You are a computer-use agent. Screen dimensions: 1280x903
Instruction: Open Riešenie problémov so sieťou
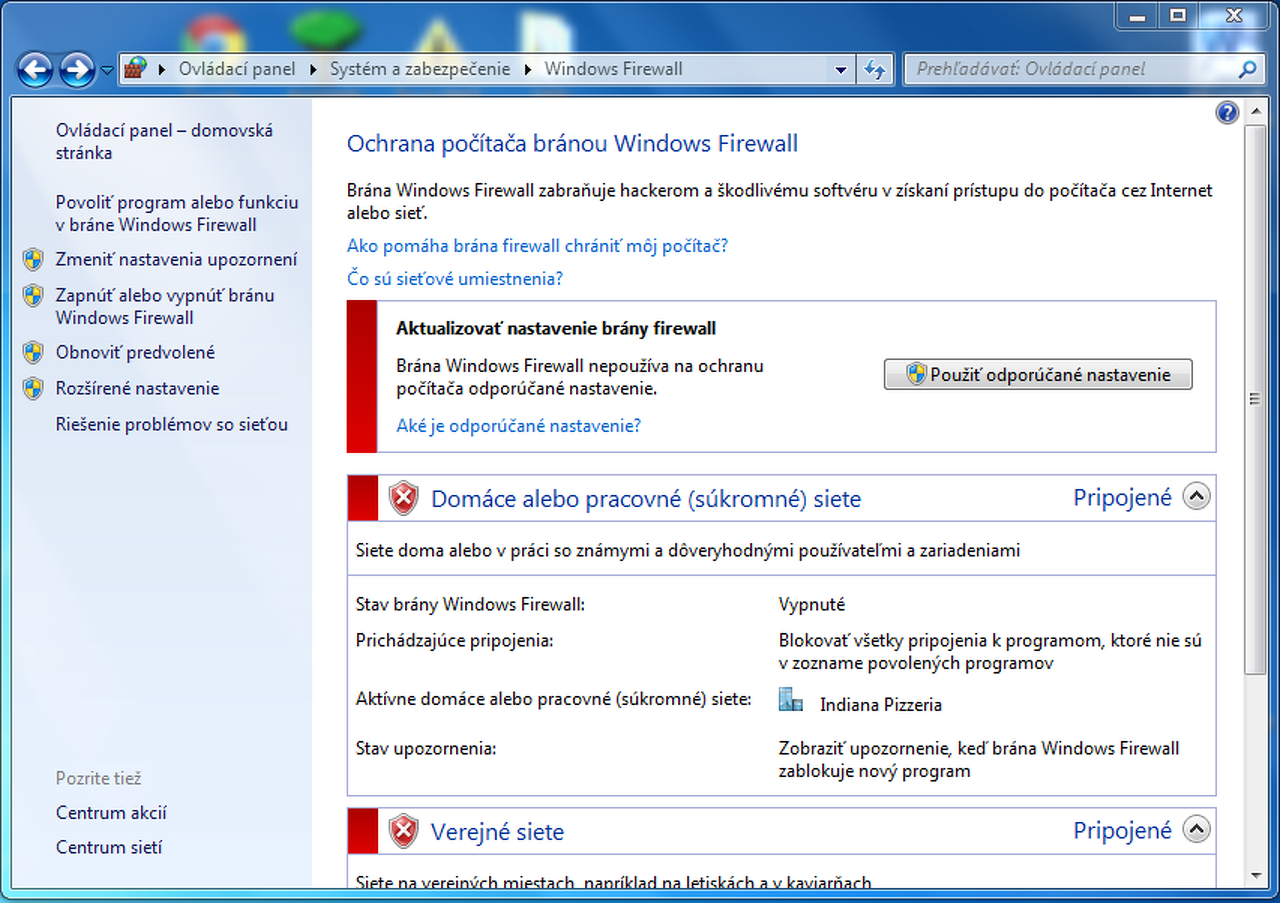point(172,424)
